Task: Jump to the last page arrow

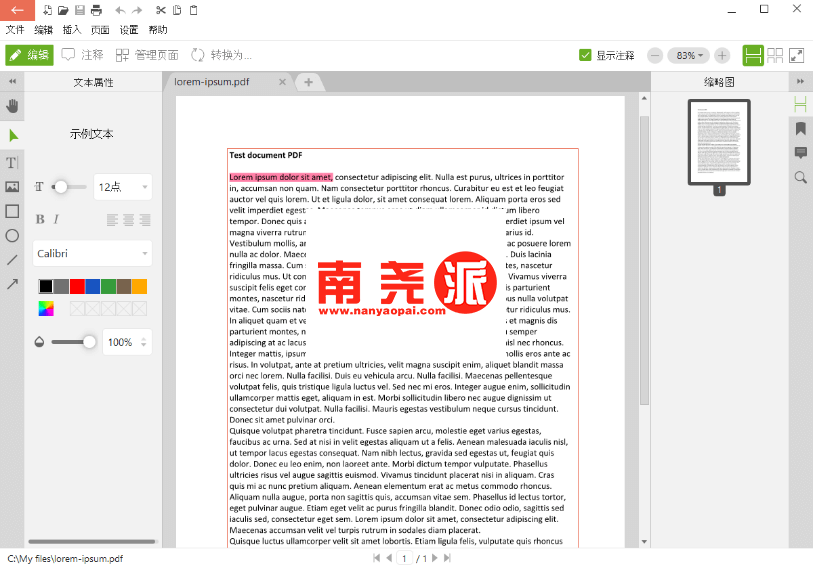Action: click(447, 558)
